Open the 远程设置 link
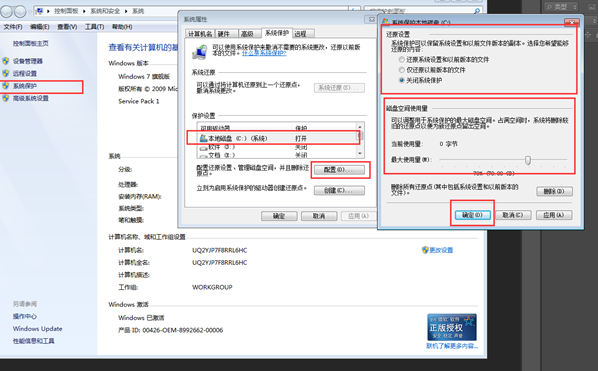 (25, 73)
